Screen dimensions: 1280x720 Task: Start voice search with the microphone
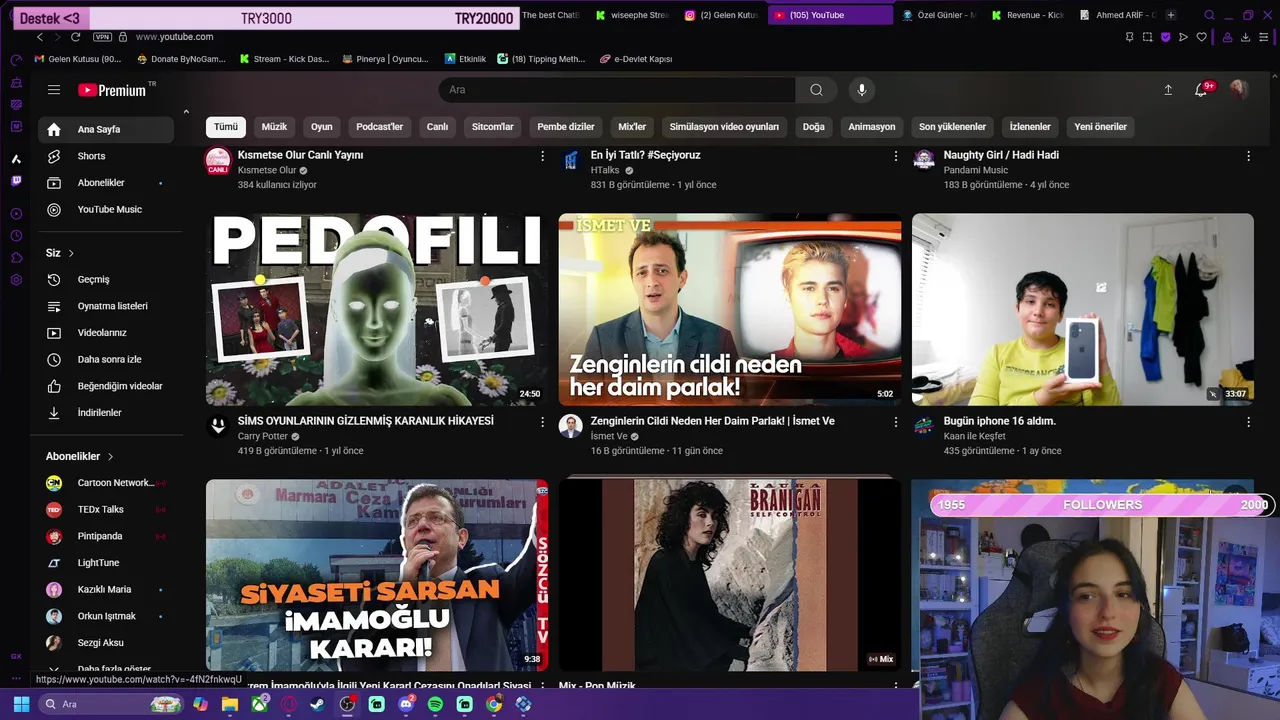pos(862,90)
